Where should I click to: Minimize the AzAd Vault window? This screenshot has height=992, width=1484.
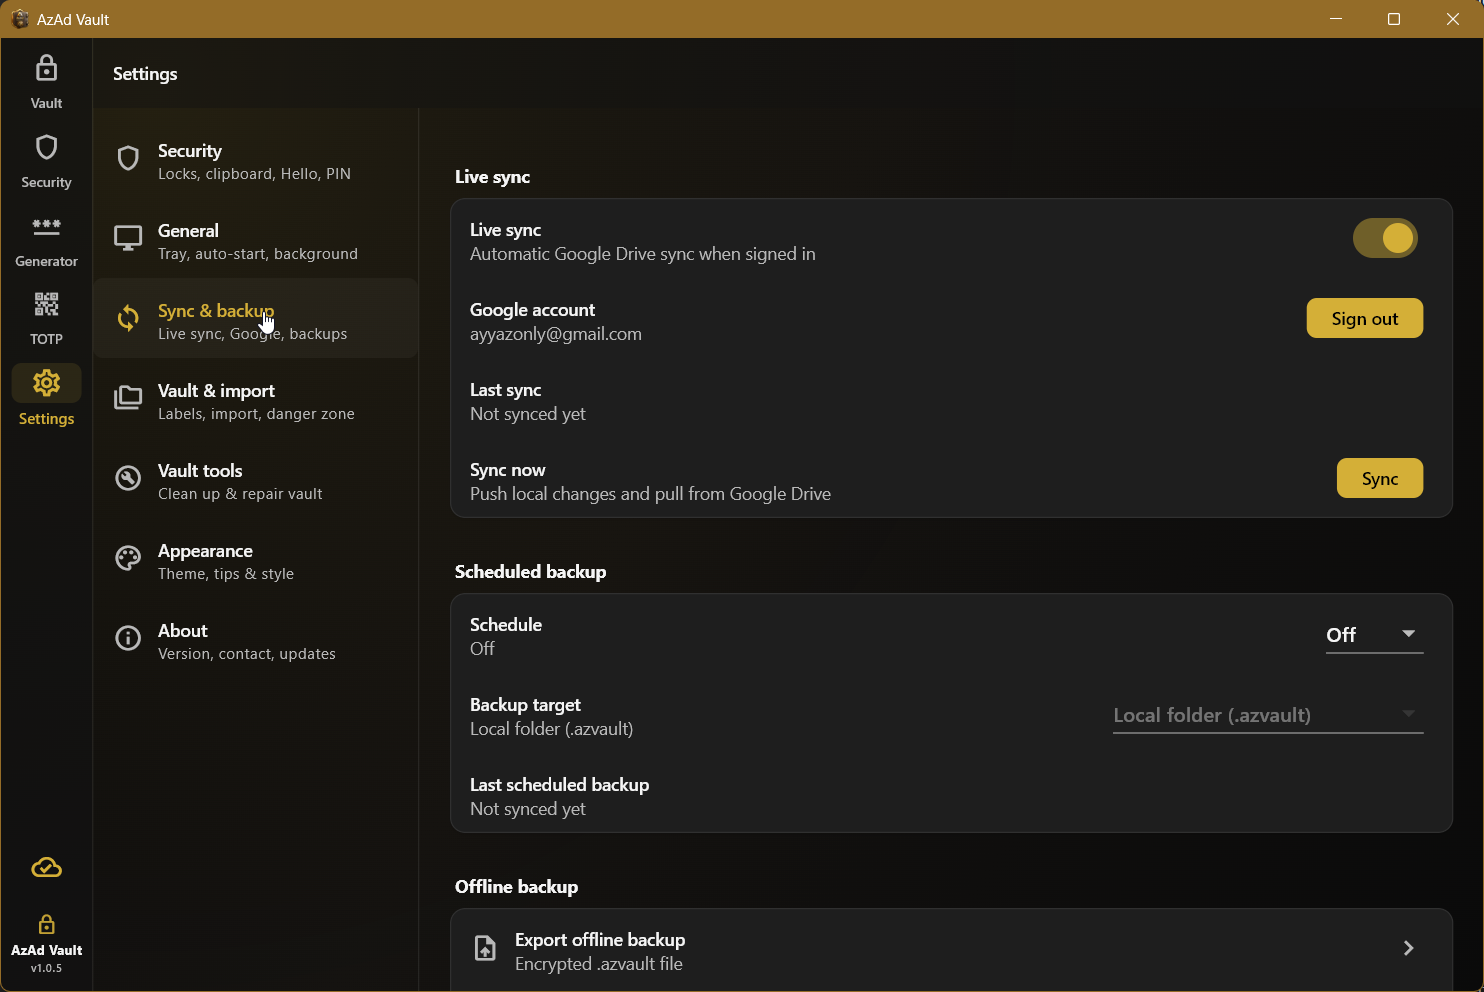coord(1336,19)
